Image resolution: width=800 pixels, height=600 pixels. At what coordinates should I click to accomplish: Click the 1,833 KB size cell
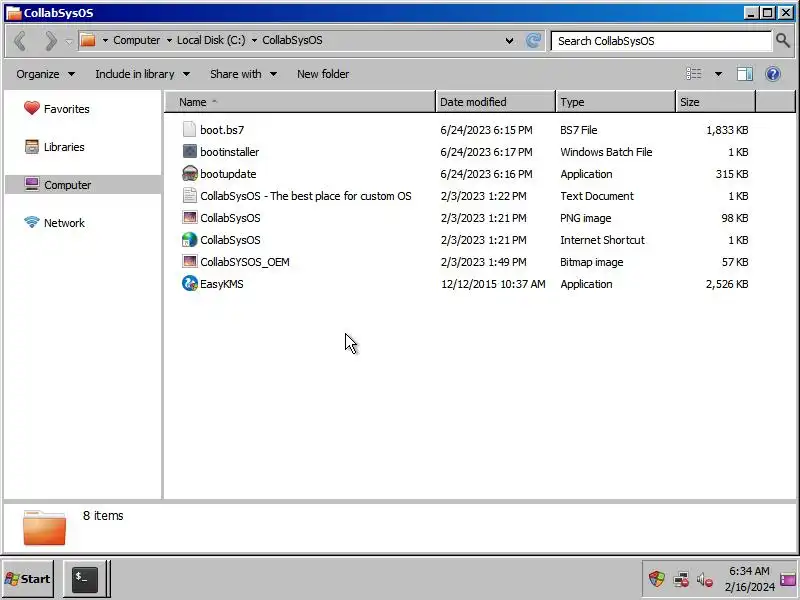coord(727,130)
